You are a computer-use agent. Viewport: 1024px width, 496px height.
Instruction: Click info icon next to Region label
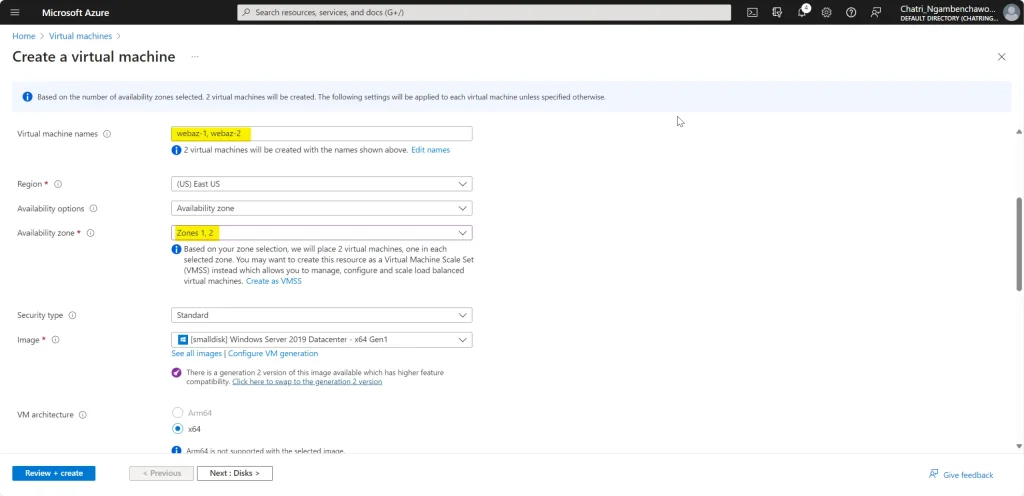pyautogui.click(x=58, y=184)
